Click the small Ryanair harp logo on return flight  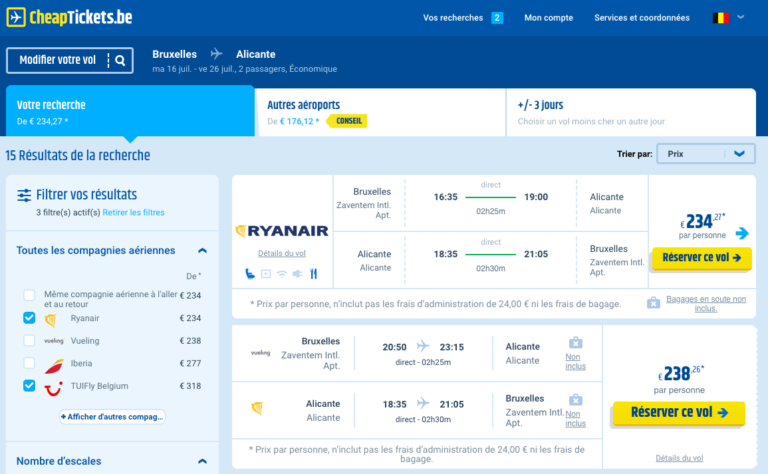[x=257, y=408]
